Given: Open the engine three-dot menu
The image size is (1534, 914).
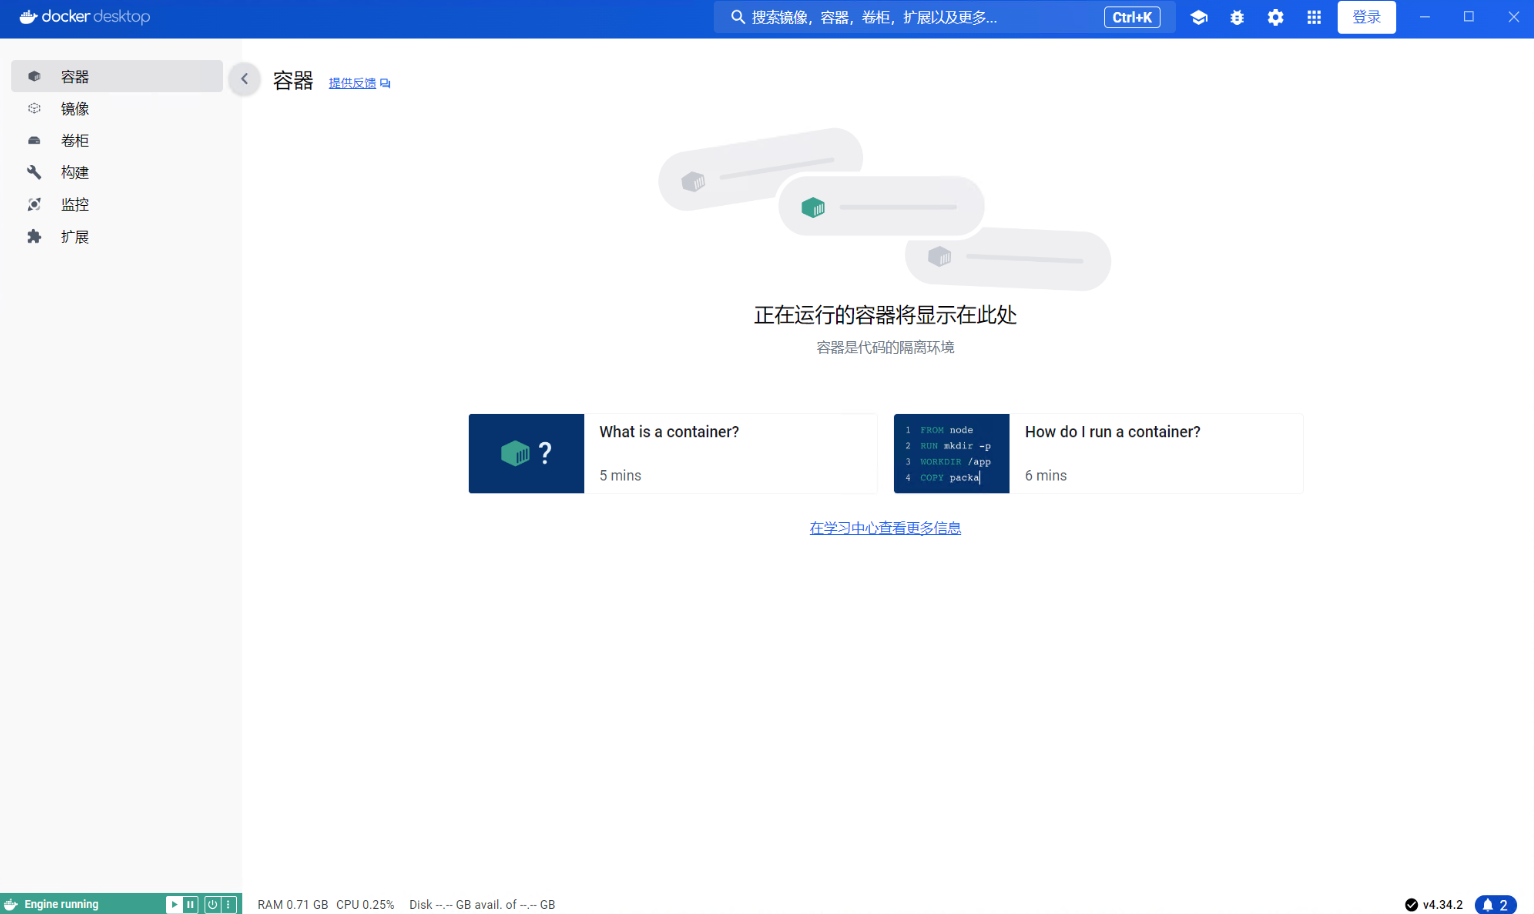Looking at the screenshot, I should point(228,904).
